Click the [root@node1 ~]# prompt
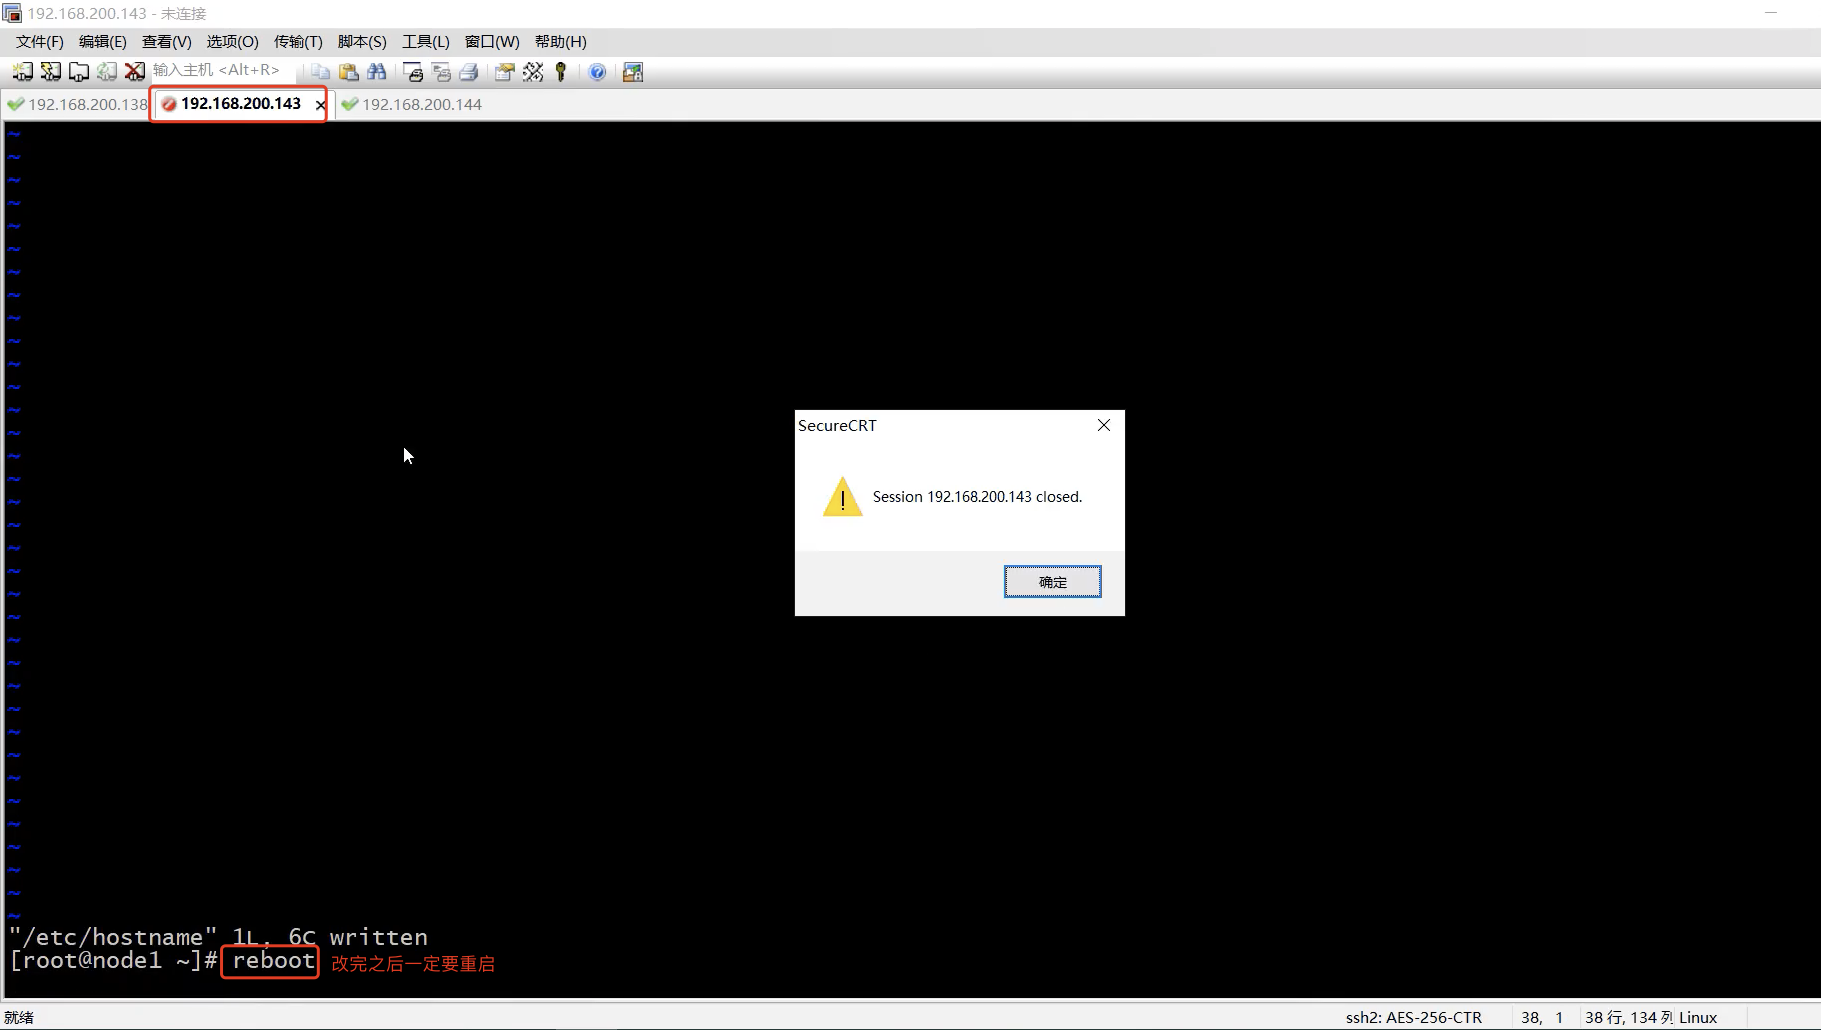 [113, 961]
